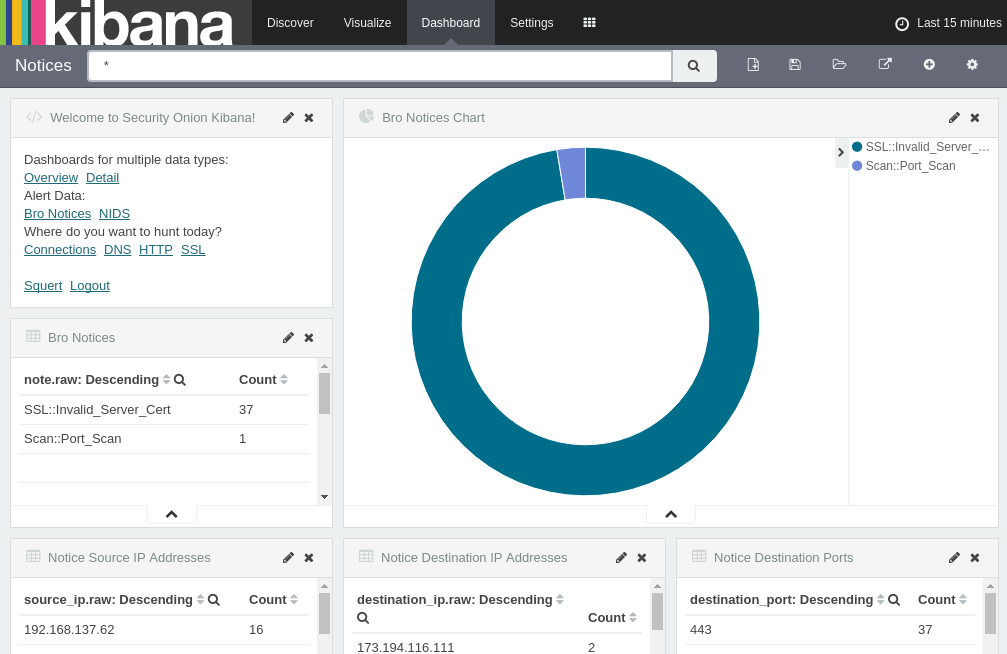Save the current dashboard
Screen dimensions: 1007x654
tap(794, 64)
